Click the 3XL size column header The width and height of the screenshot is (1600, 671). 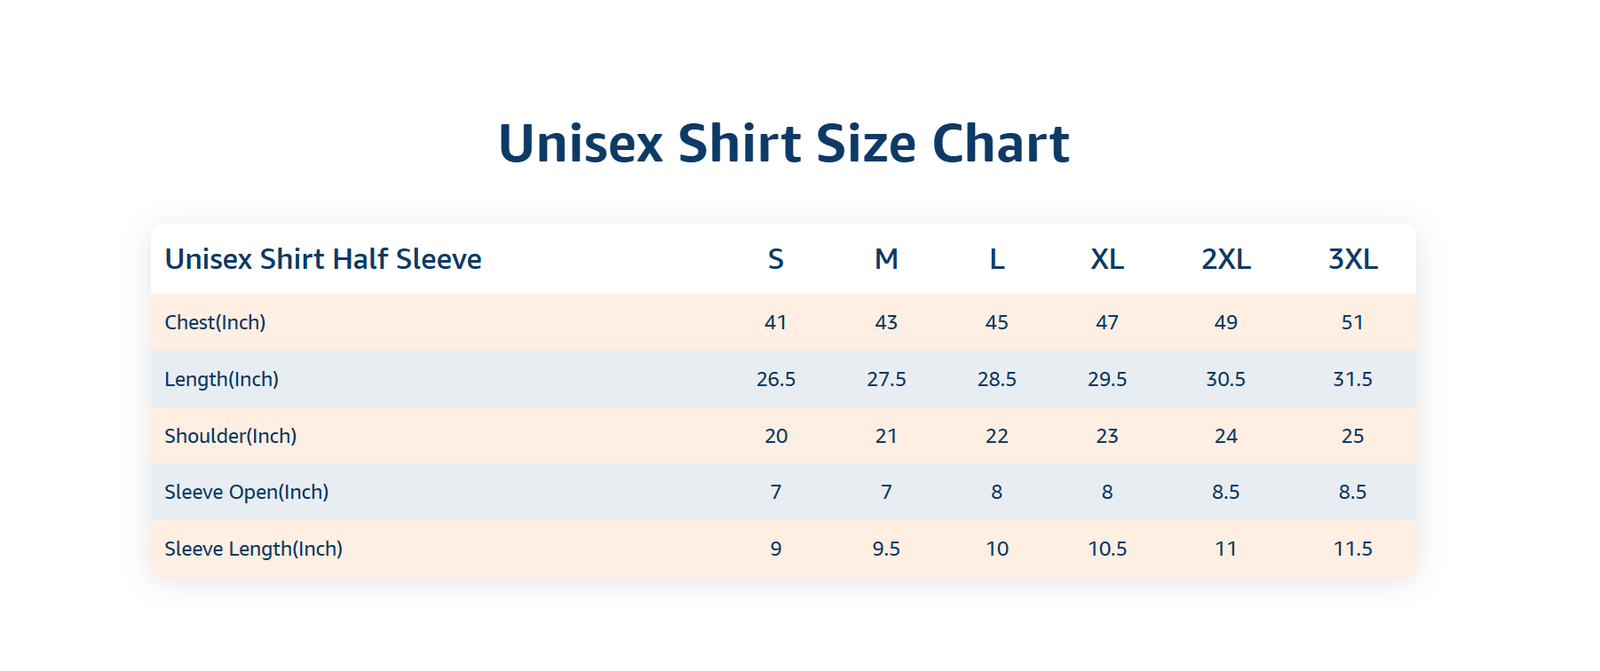click(1353, 259)
